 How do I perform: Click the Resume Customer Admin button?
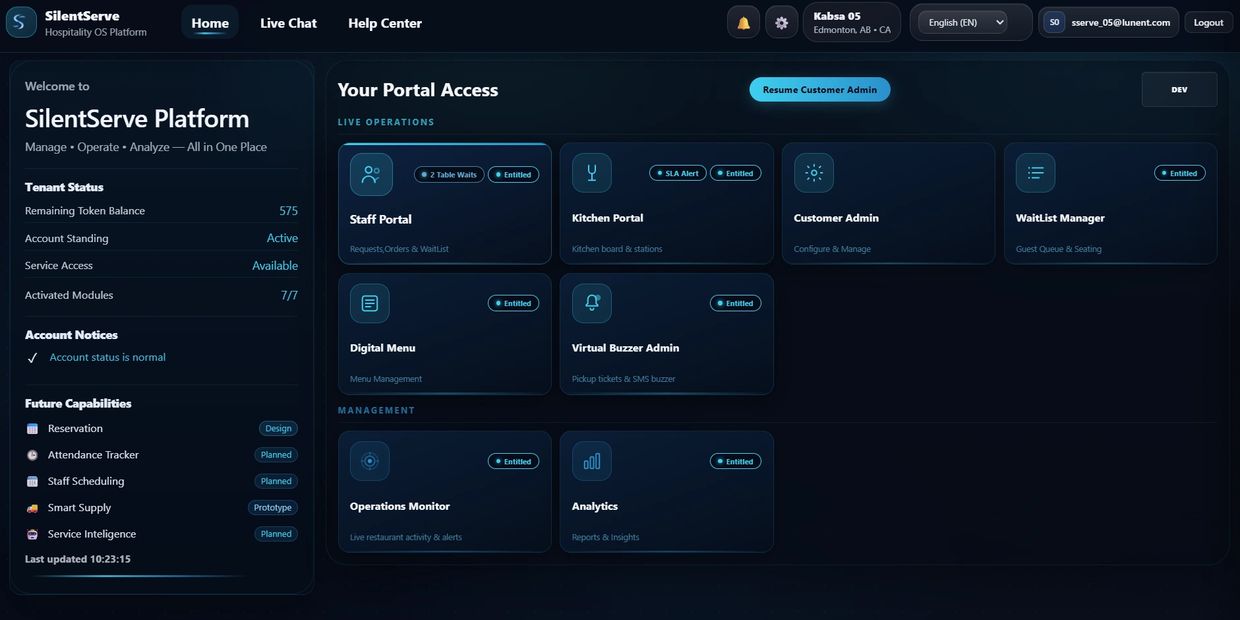pyautogui.click(x=819, y=89)
